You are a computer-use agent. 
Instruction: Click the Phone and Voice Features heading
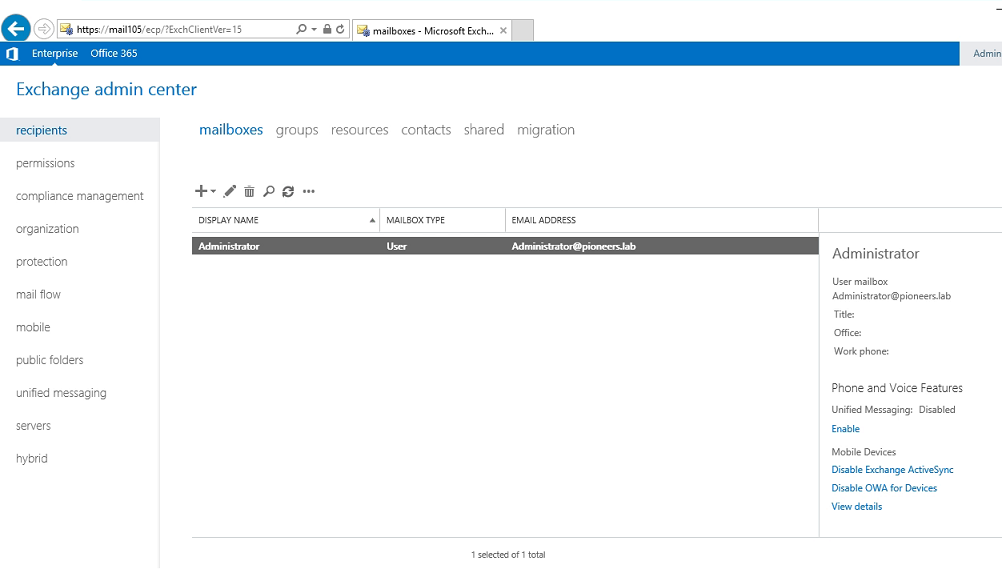coord(897,388)
